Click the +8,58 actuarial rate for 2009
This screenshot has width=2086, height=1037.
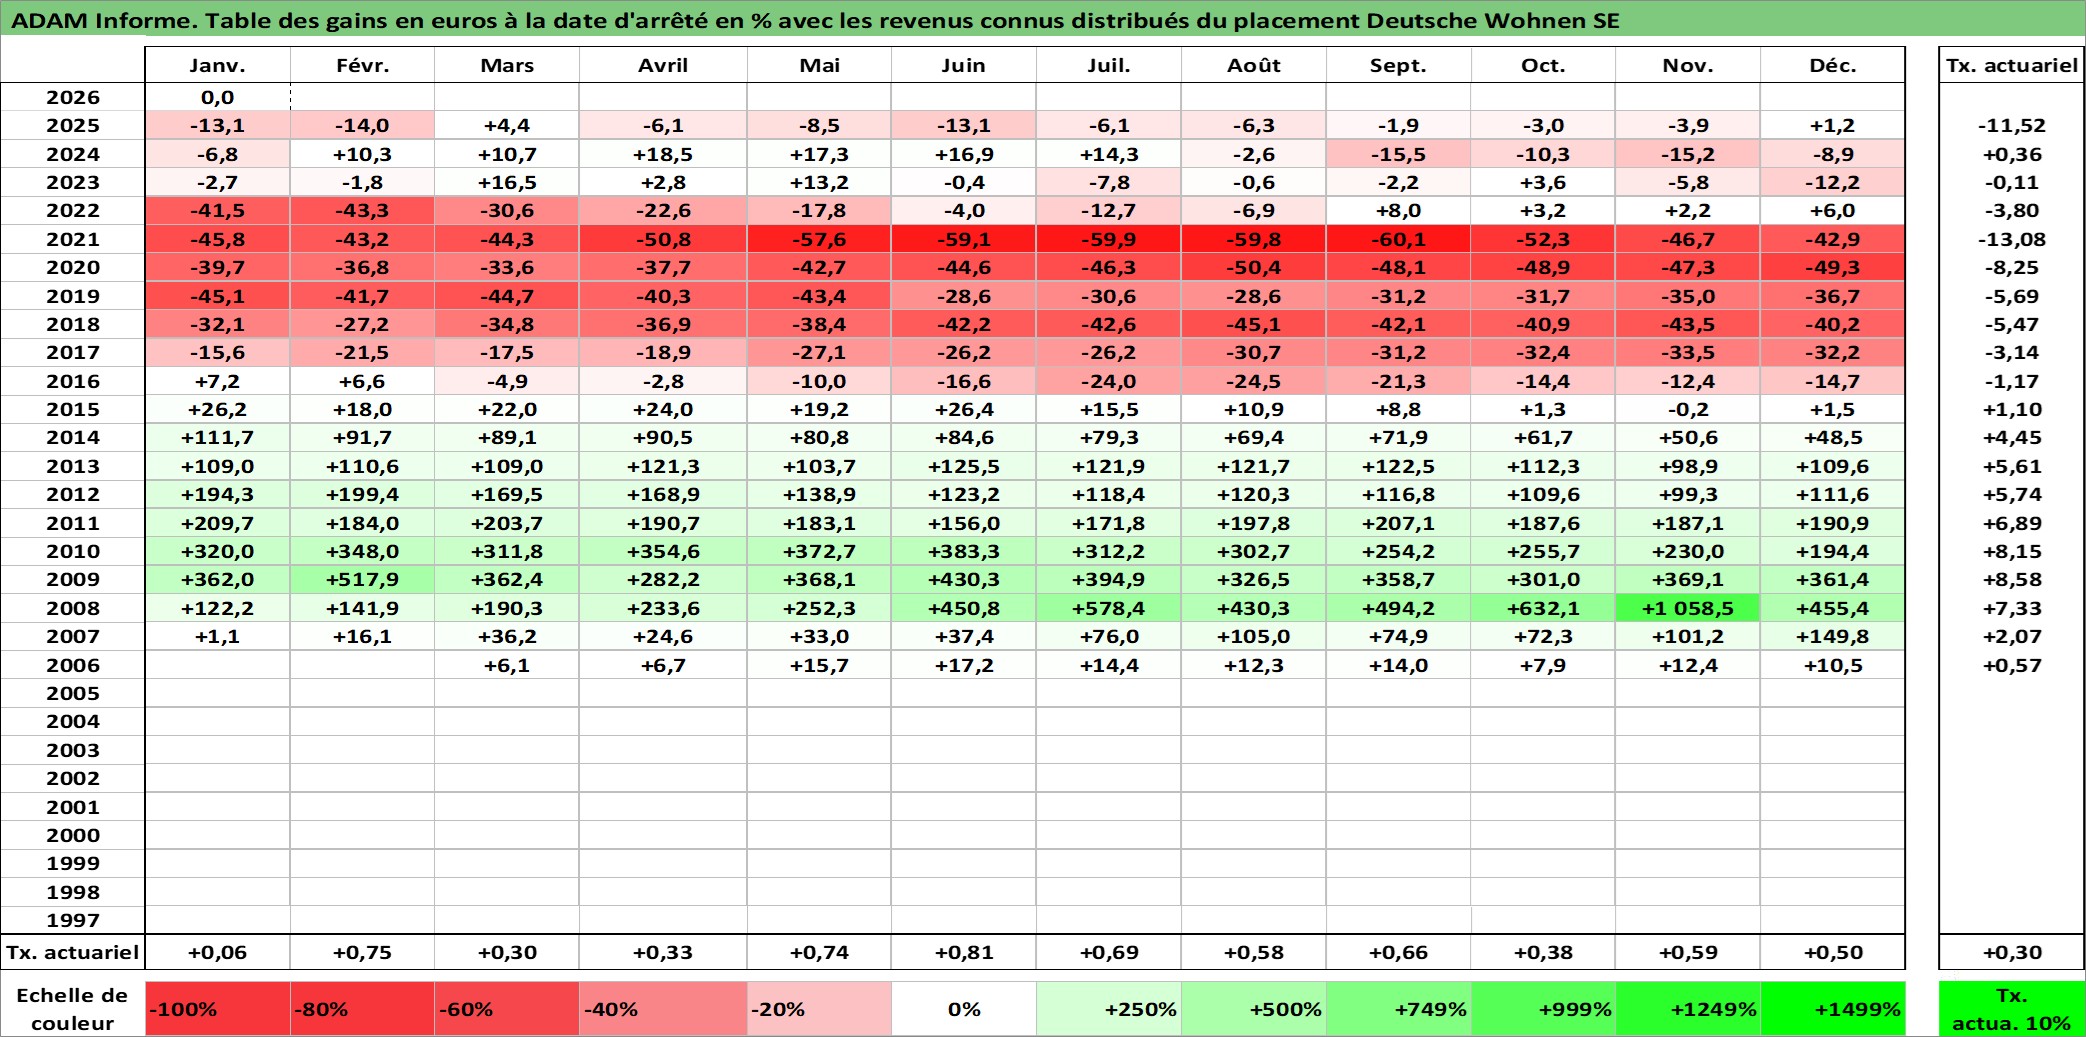[x=2012, y=579]
